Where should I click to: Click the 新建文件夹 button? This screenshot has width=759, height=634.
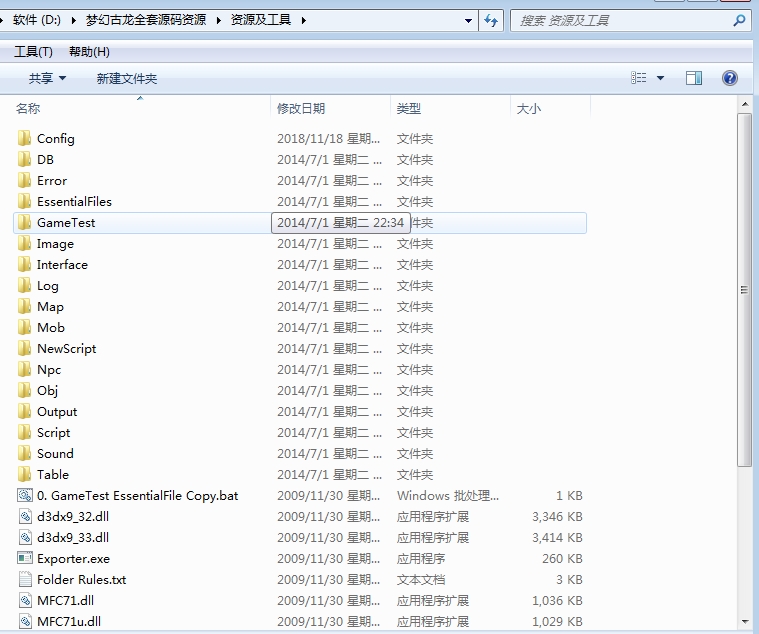pos(127,78)
